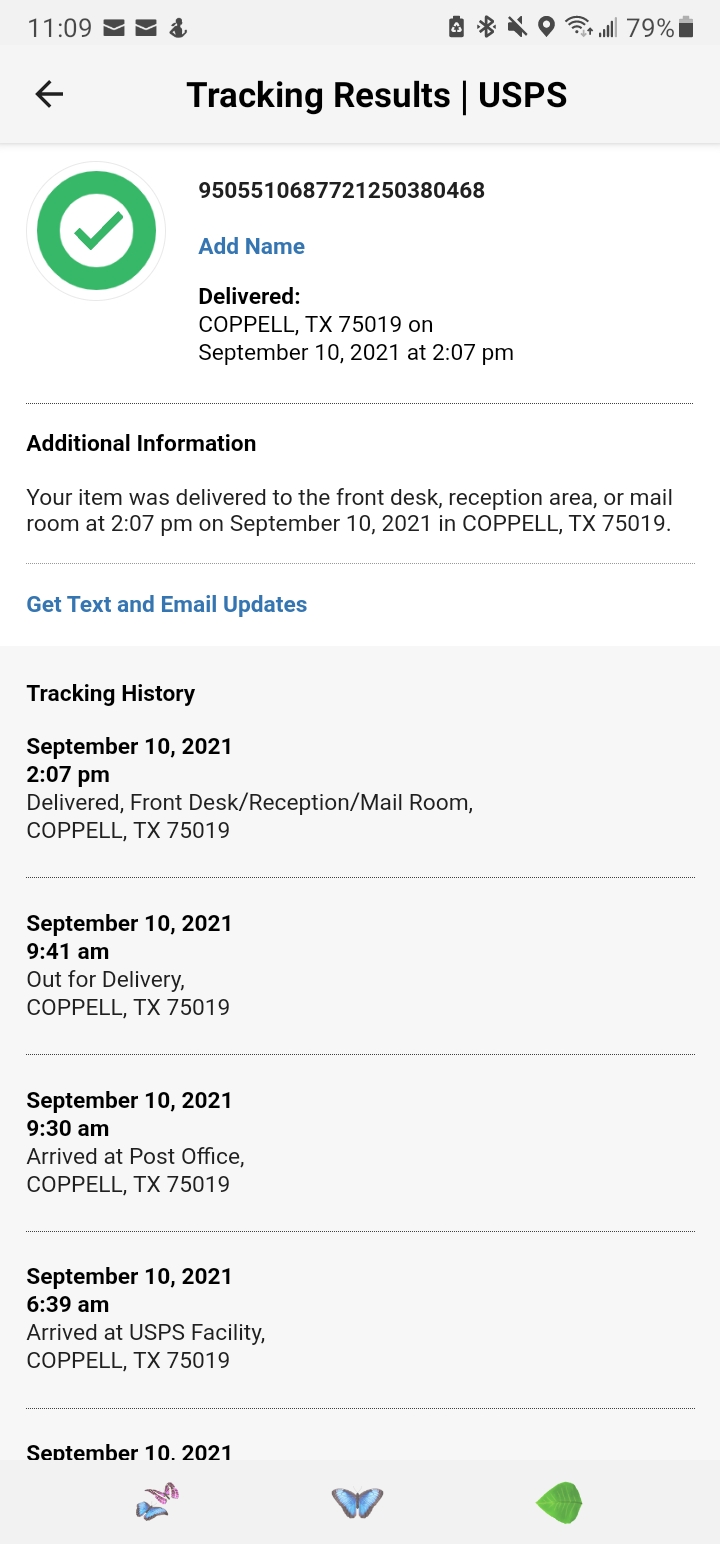This screenshot has height=1544, width=720.
Task: Click the Add Name link
Action: [251, 246]
